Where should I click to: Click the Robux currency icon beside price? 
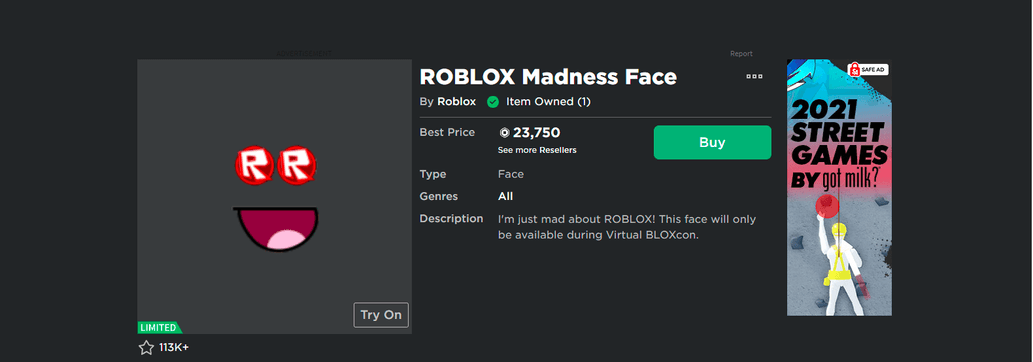(505, 133)
